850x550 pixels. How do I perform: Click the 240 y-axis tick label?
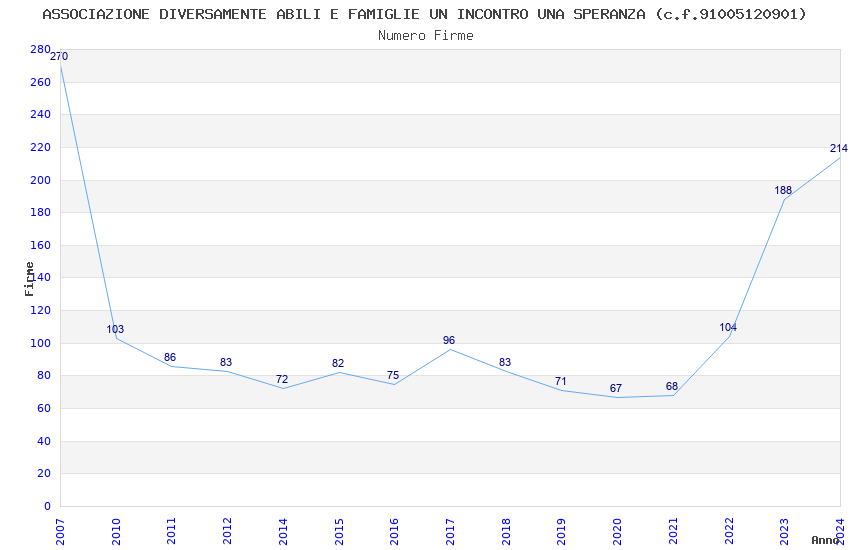click(40, 114)
